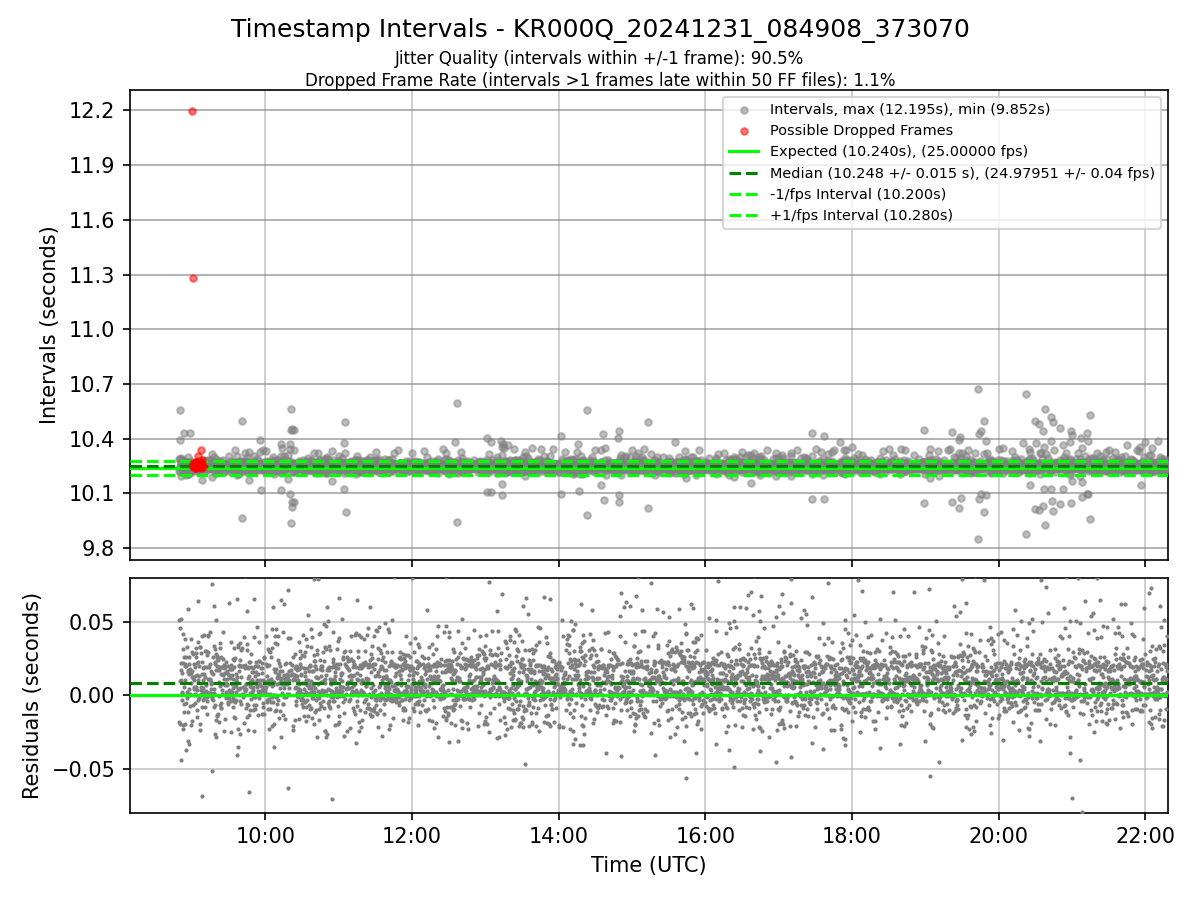This screenshot has width=1200, height=900.
Task: Select legend entry 'Possible Dropped Frames'
Action: point(861,130)
